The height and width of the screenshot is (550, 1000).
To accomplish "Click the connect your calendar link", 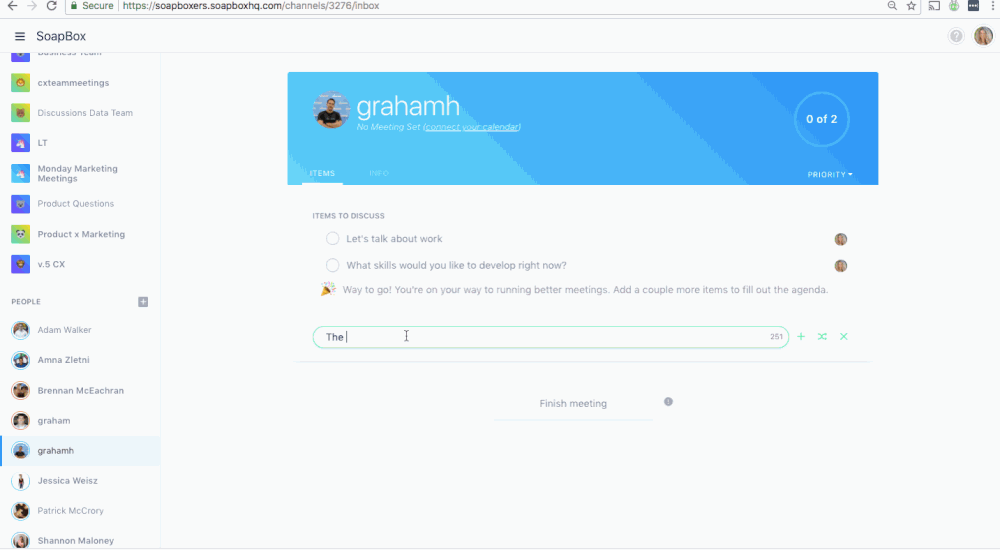I will click(x=472, y=127).
